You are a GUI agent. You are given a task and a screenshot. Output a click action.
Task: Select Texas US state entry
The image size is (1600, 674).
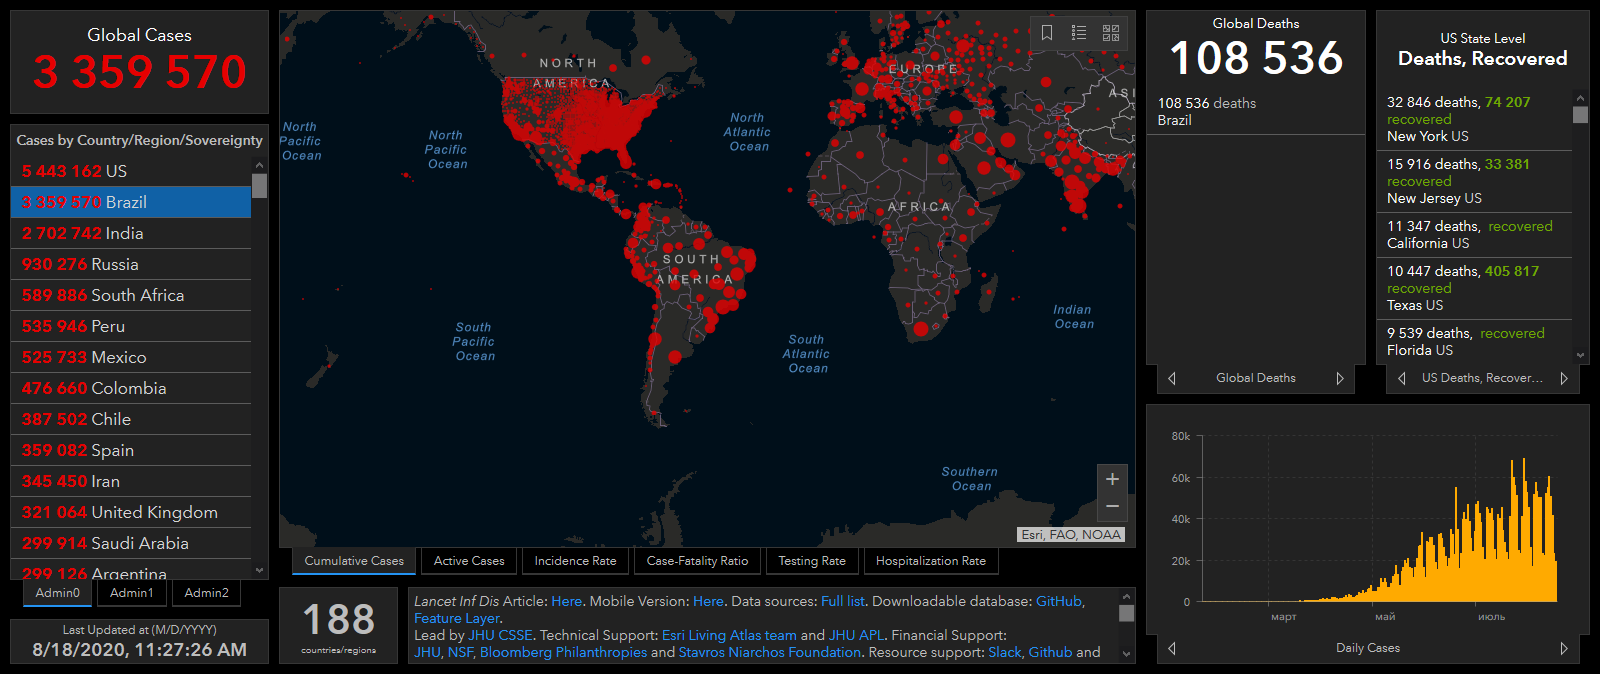[x=1475, y=288]
